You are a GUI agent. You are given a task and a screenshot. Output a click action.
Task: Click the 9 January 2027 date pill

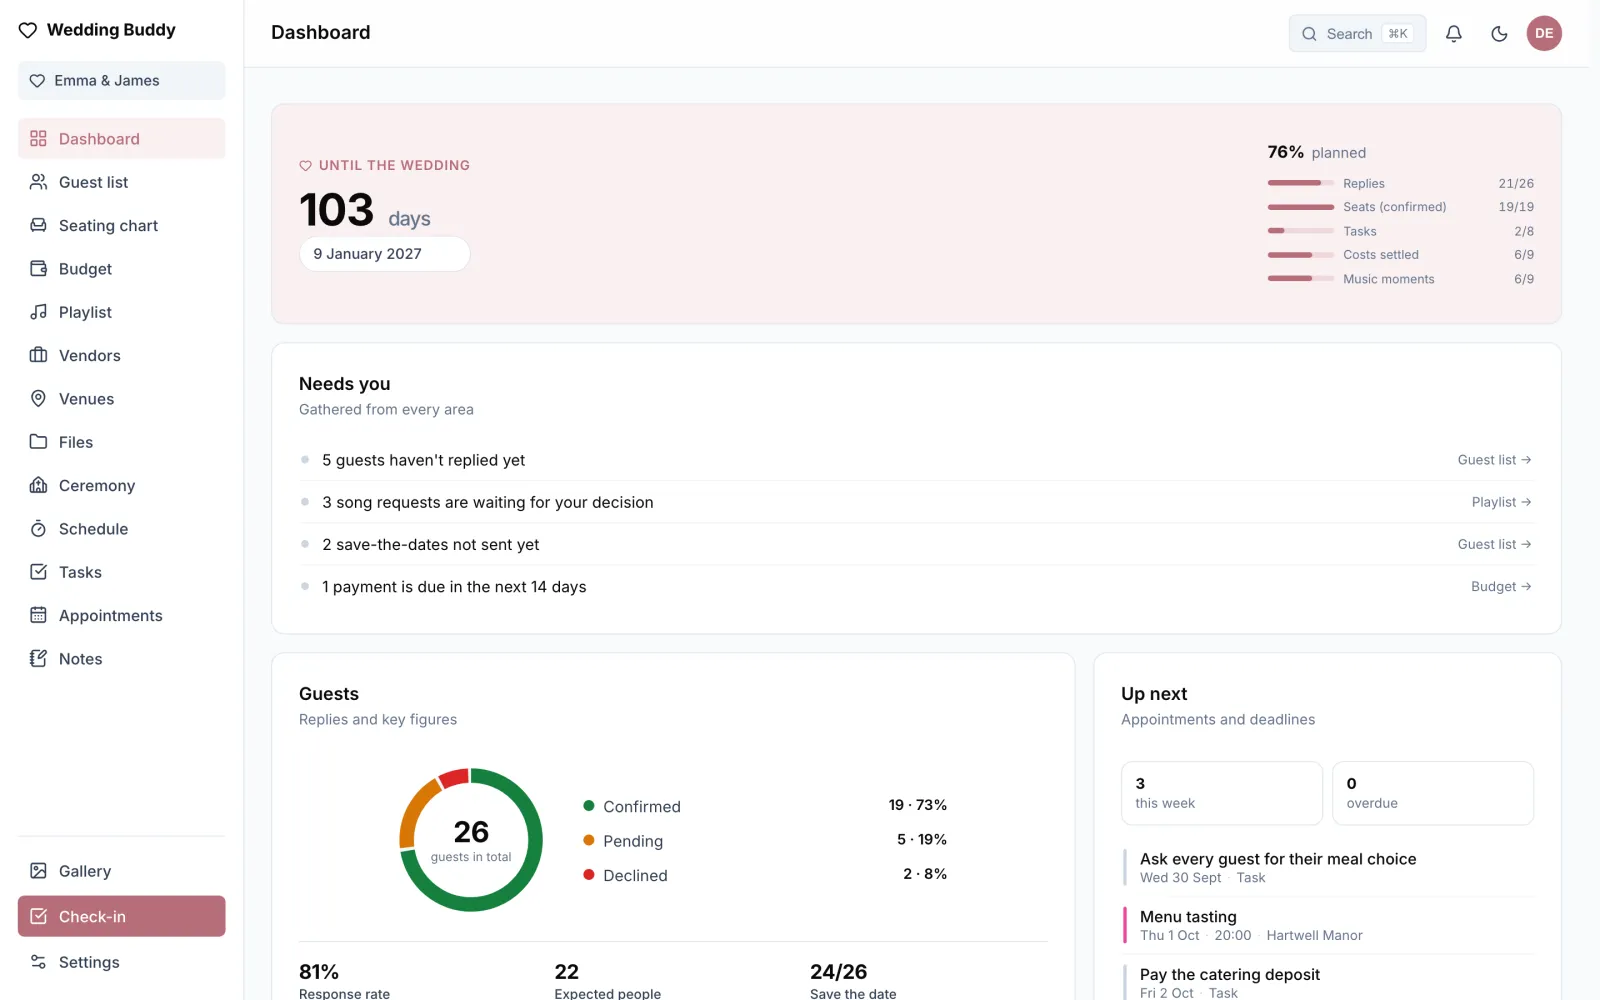384,254
